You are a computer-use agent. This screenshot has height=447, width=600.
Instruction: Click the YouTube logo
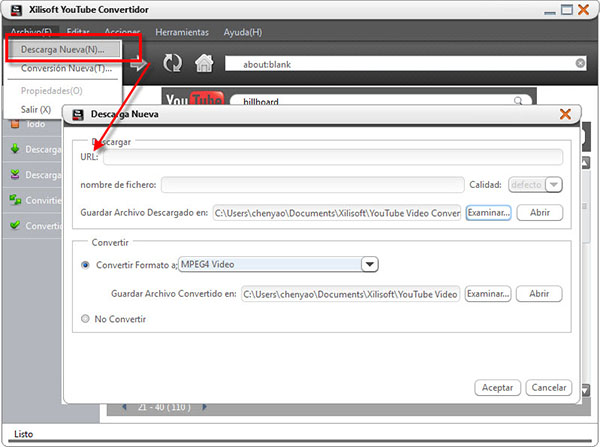click(195, 99)
